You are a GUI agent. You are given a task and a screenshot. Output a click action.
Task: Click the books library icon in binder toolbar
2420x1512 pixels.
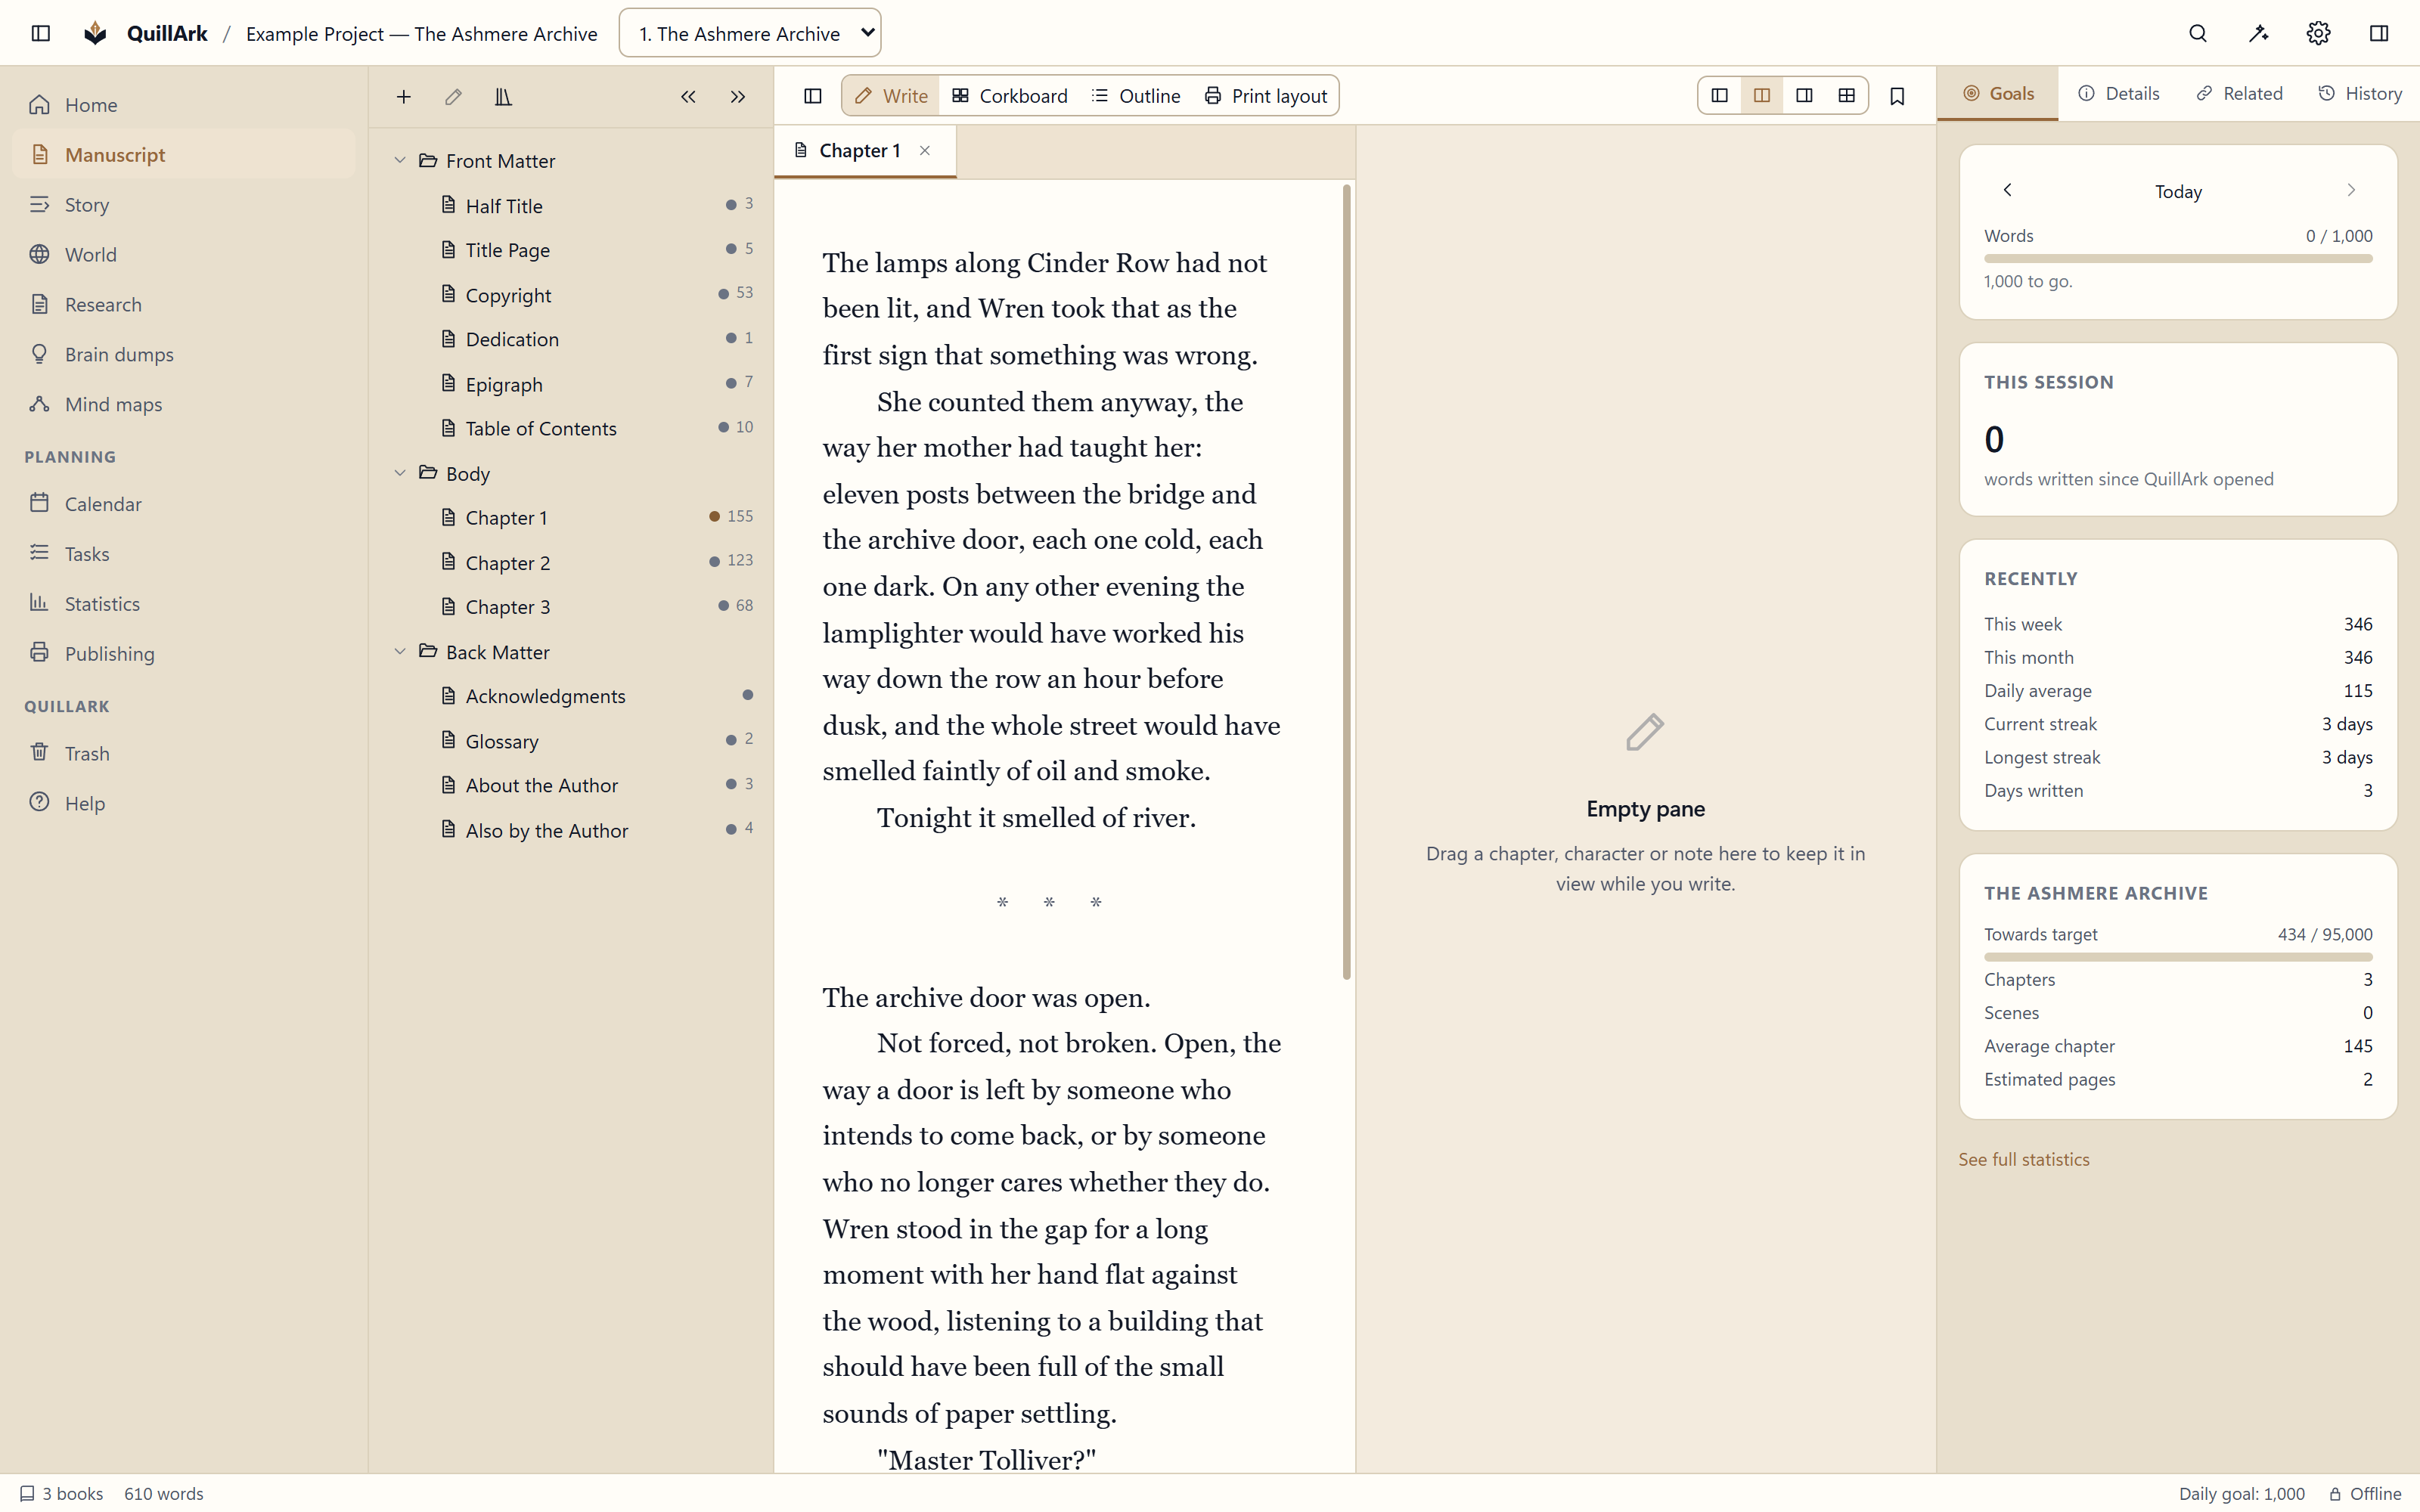503,96
